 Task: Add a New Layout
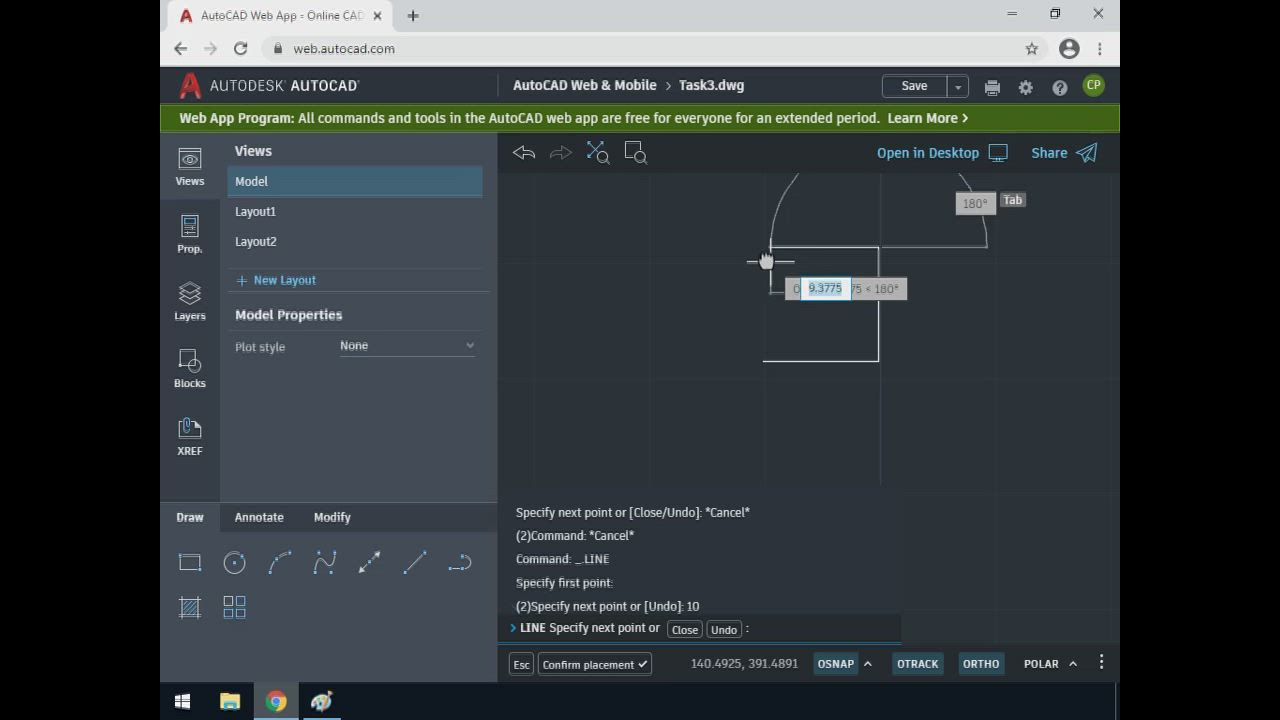[x=276, y=280]
